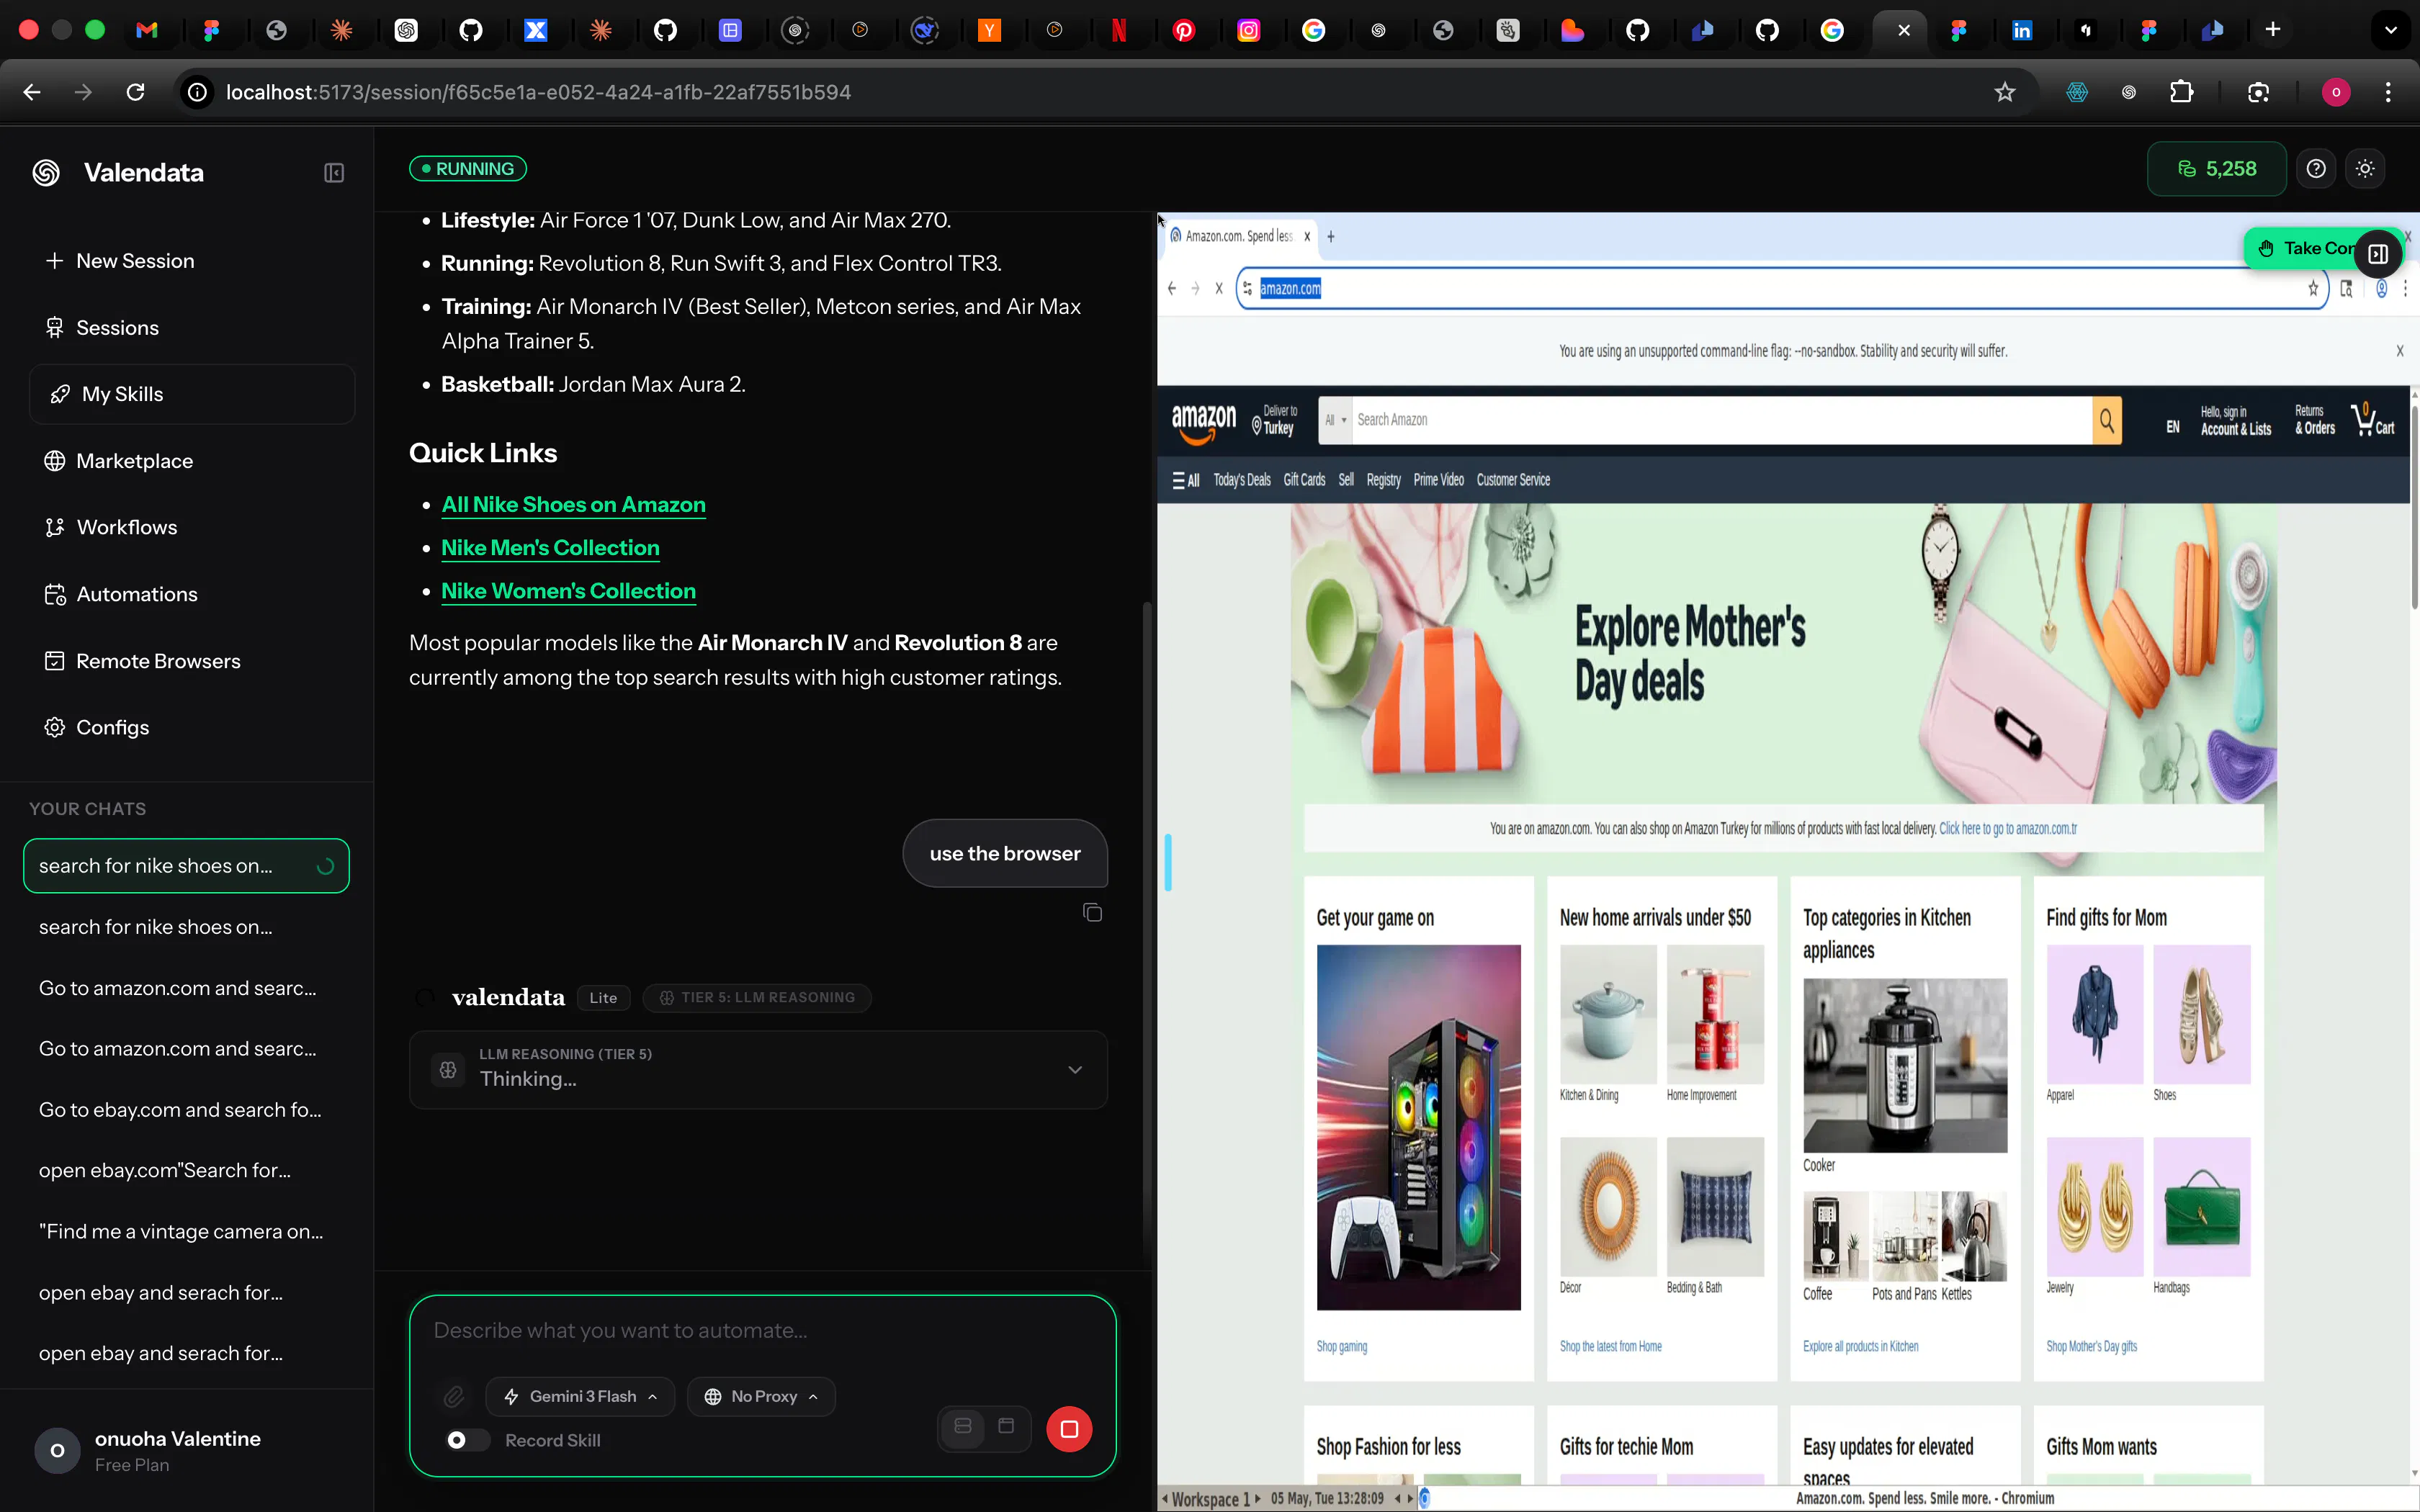Go to the Marketplace
The width and height of the screenshot is (2420, 1512).
119,461
